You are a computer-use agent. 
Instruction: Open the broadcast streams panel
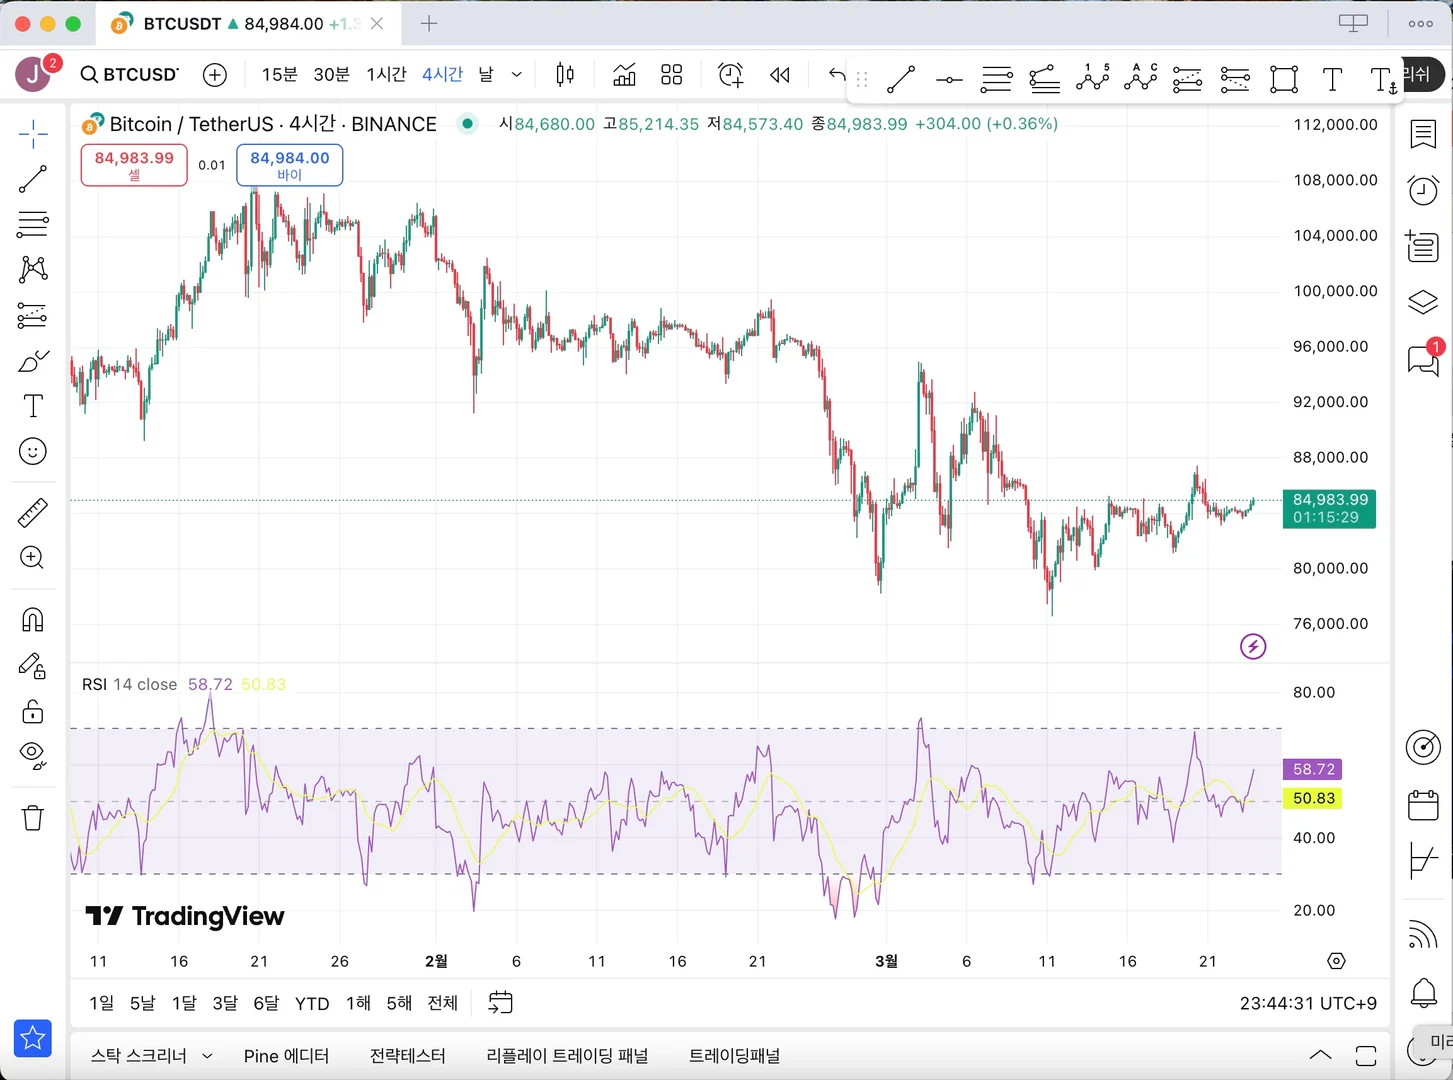pos(1423,933)
